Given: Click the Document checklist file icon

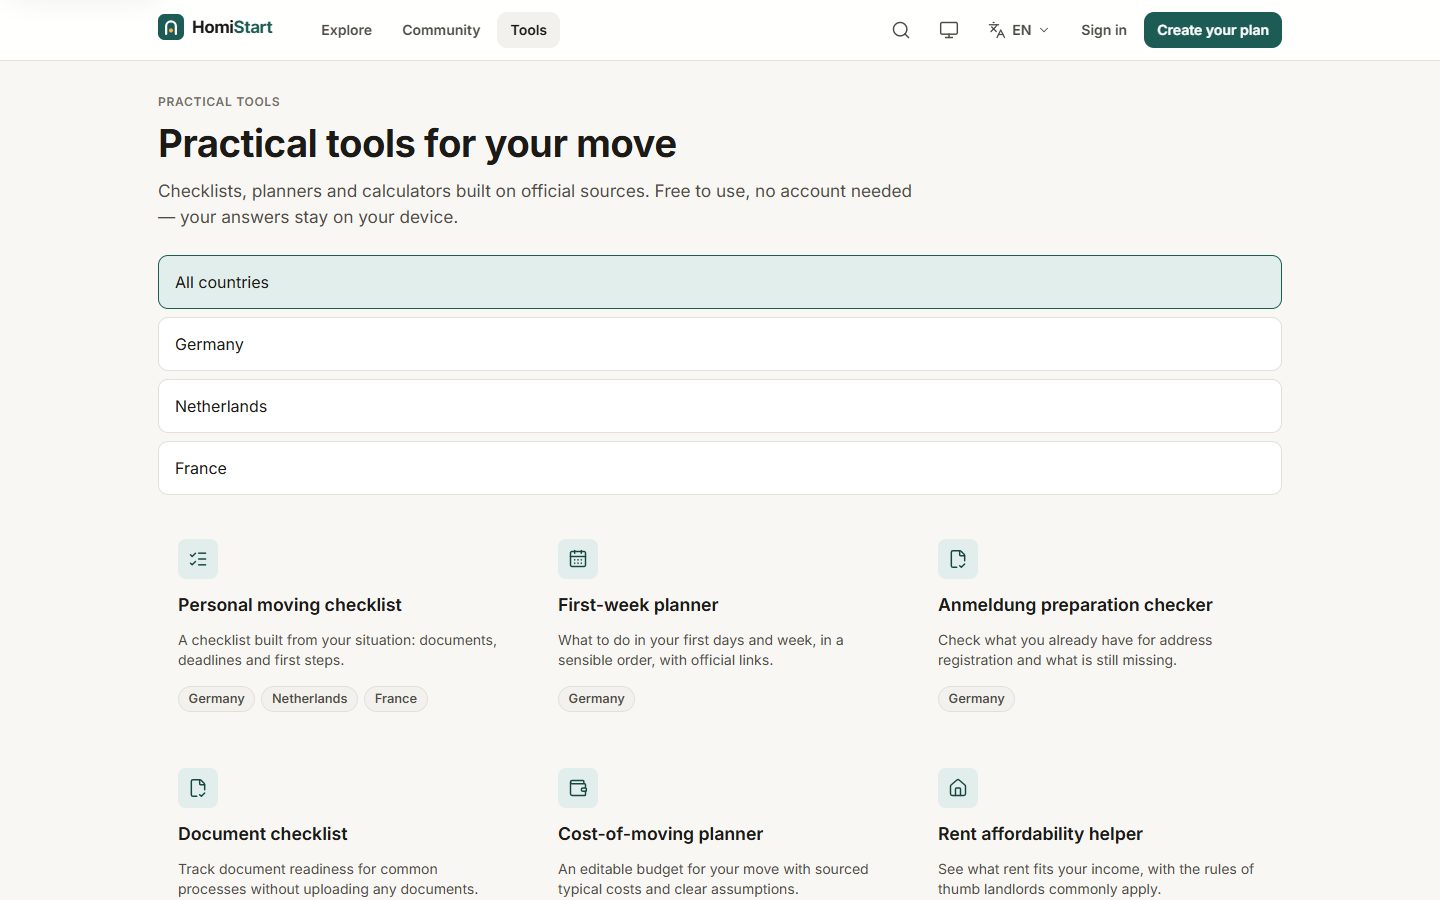Looking at the screenshot, I should (198, 788).
